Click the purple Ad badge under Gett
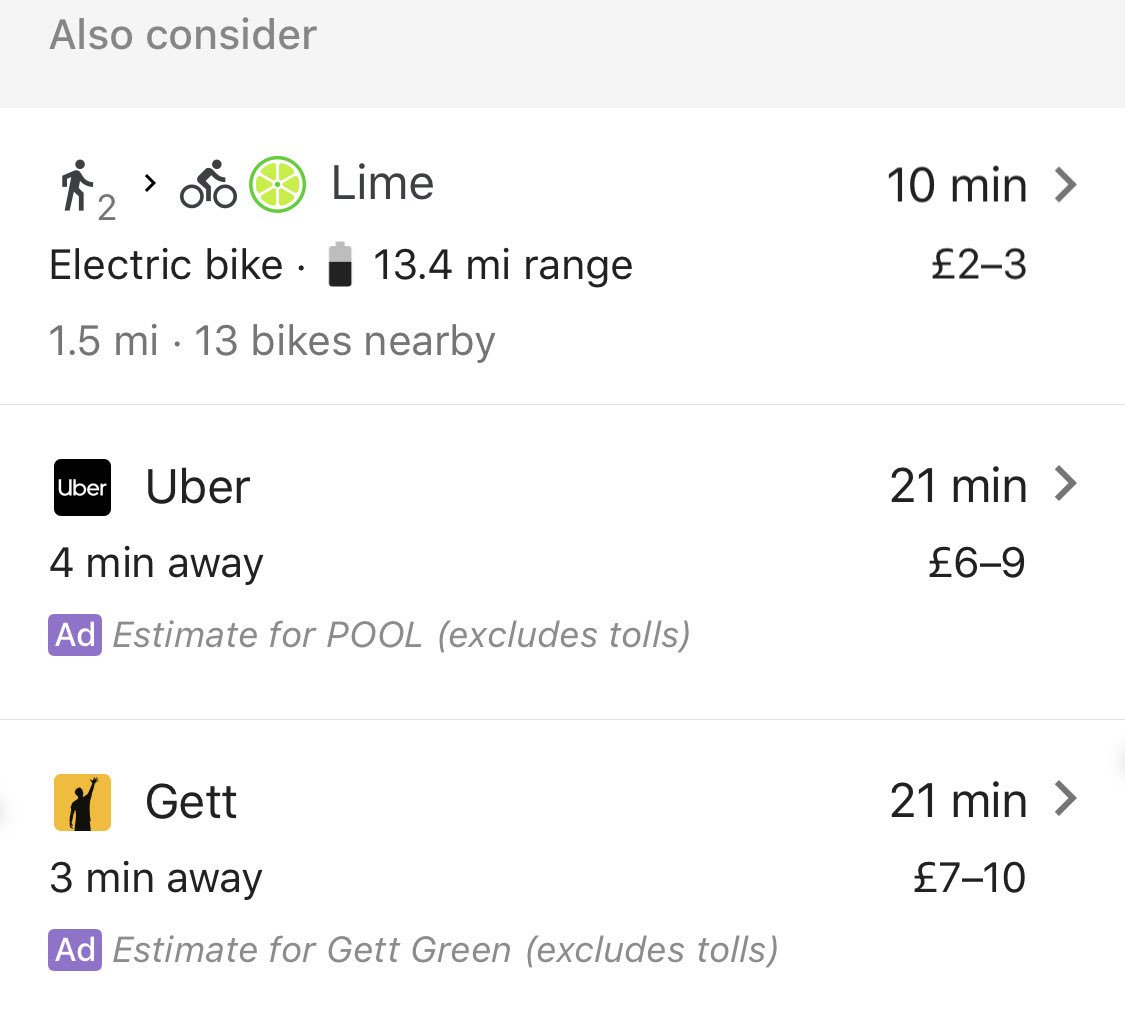The image size is (1125, 1027). pyautogui.click(x=75, y=949)
